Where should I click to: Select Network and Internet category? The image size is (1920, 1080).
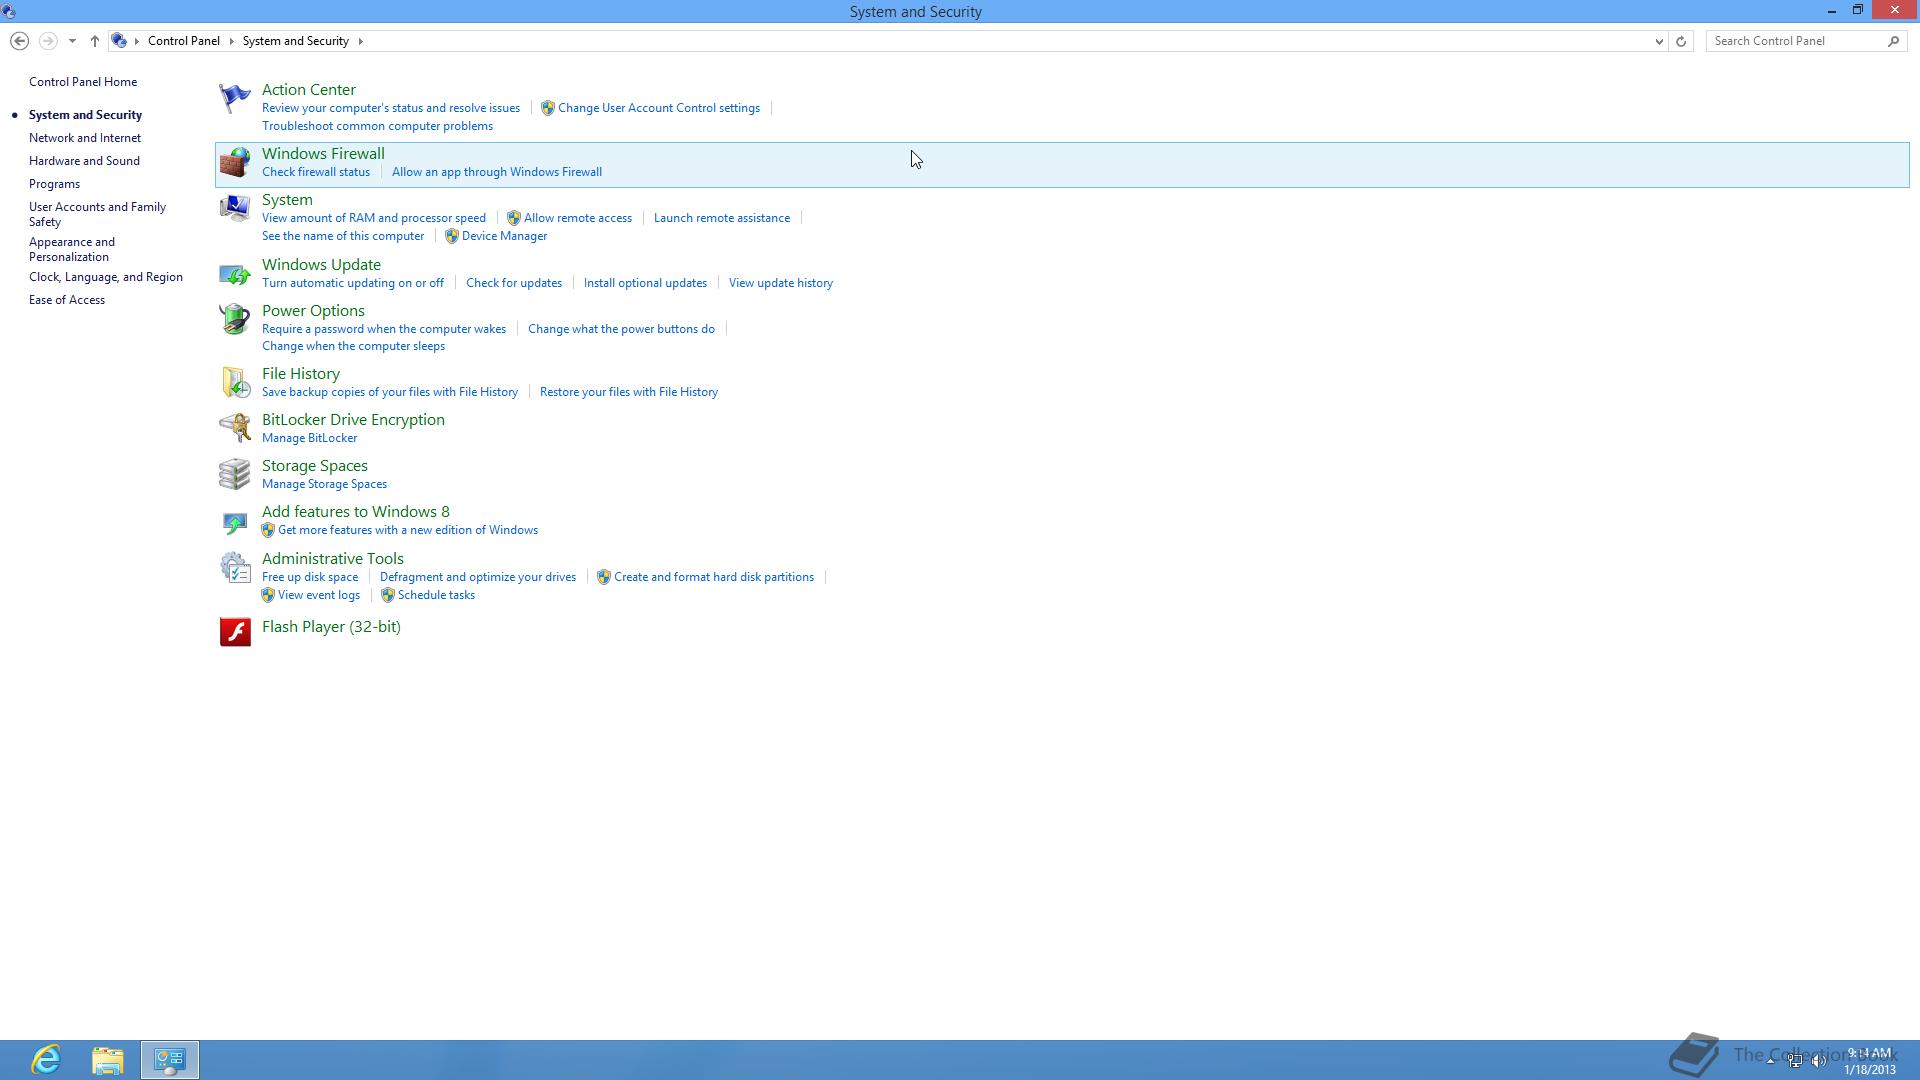pos(85,138)
